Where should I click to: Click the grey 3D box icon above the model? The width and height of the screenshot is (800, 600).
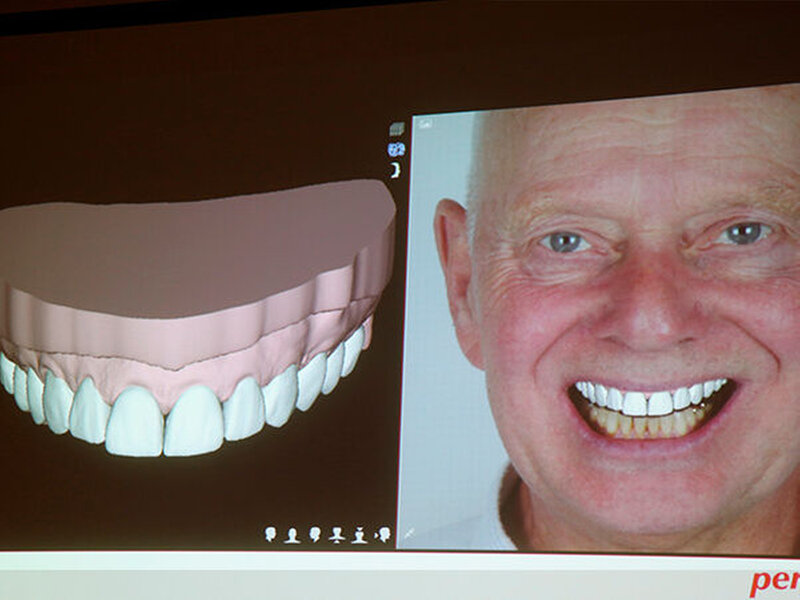[396, 129]
